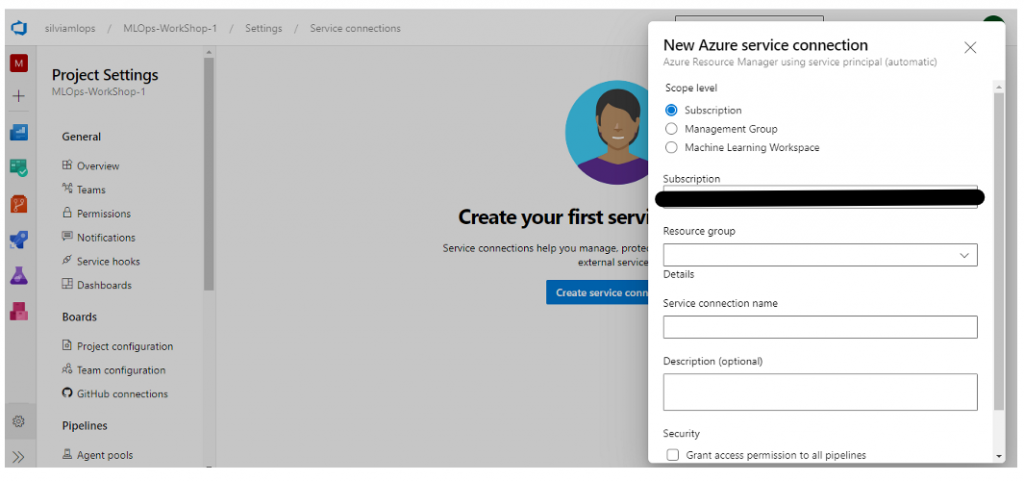Open Agent pools under Pipelines
The height and width of the screenshot is (481, 1024).
click(x=104, y=456)
